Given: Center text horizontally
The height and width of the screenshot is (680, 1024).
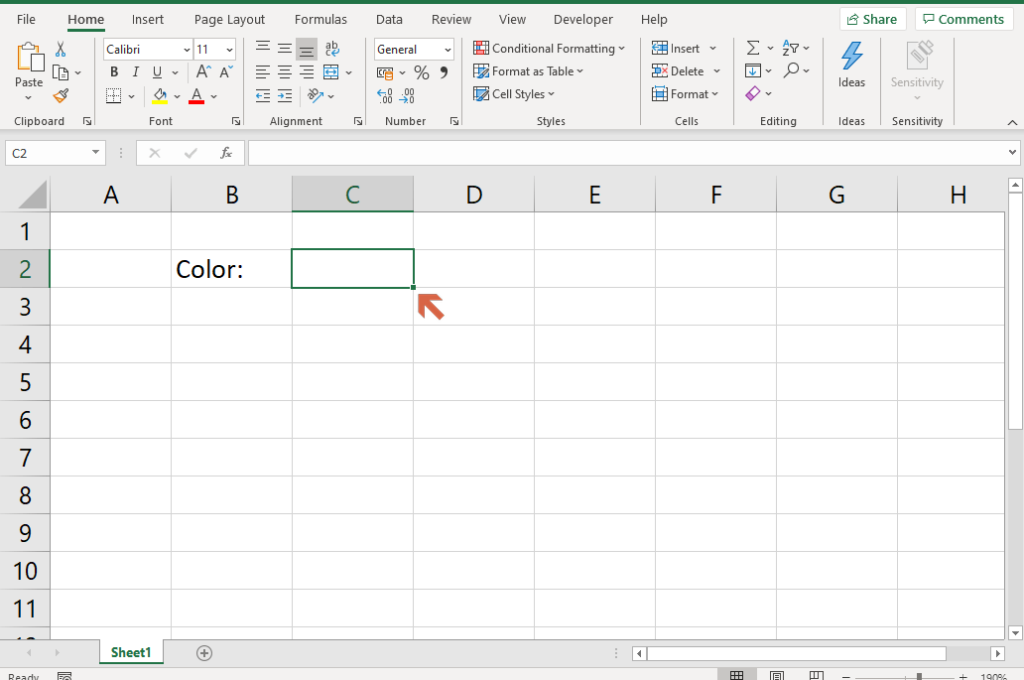Looking at the screenshot, I should [x=284, y=72].
